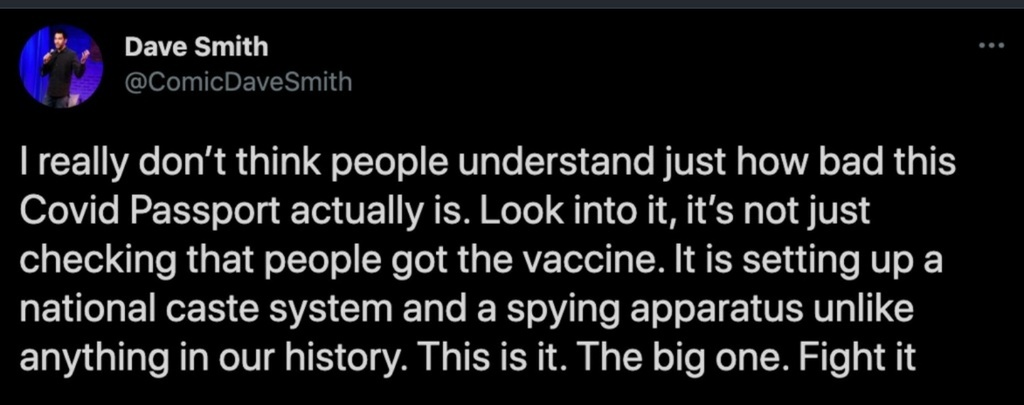The width and height of the screenshot is (1024, 405).
Task: Visit the @ComicDaveSmith handle link
Action: (x=236, y=82)
